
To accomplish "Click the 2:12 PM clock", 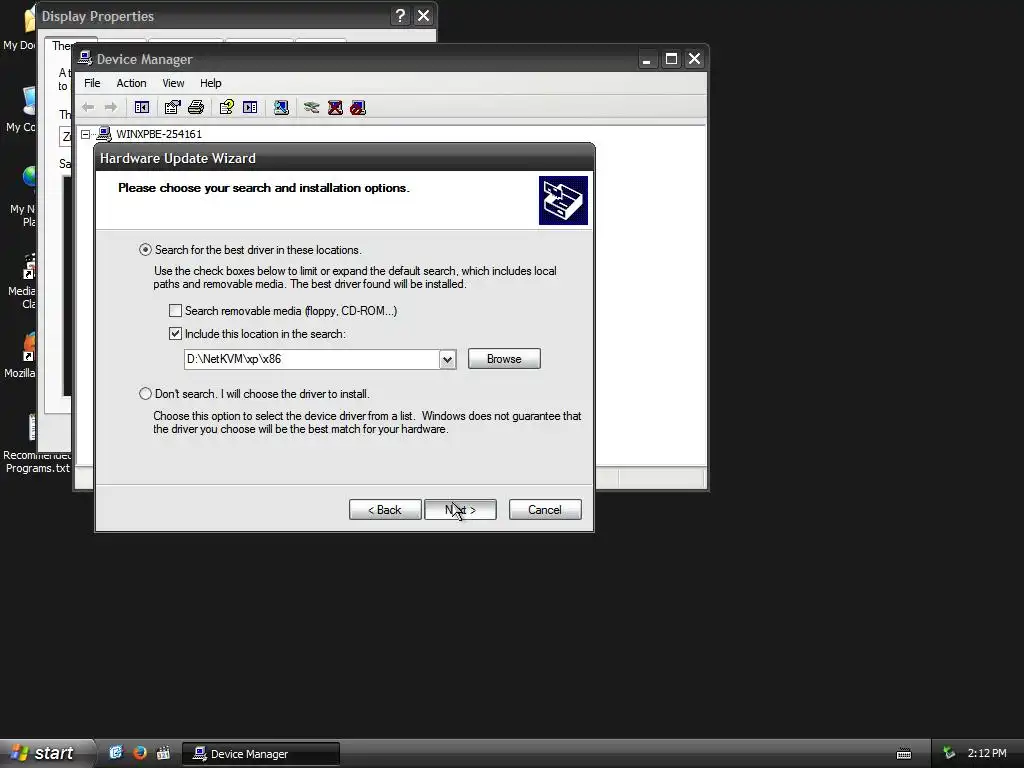I will click(x=987, y=753).
